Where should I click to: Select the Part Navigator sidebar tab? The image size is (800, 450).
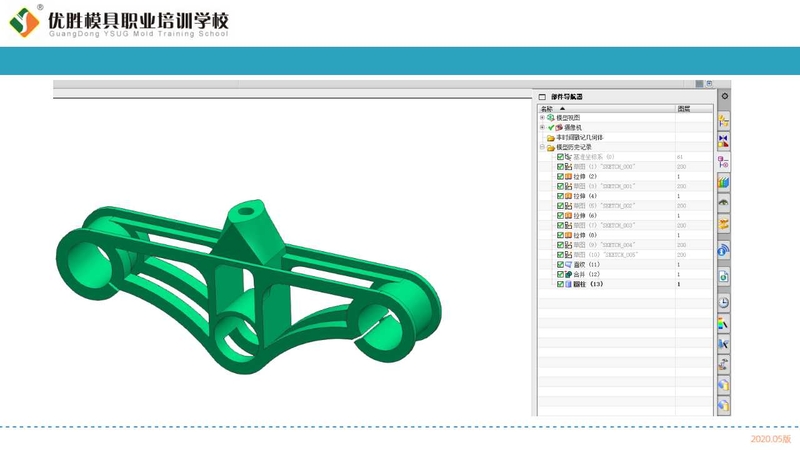pyautogui.click(x=723, y=161)
